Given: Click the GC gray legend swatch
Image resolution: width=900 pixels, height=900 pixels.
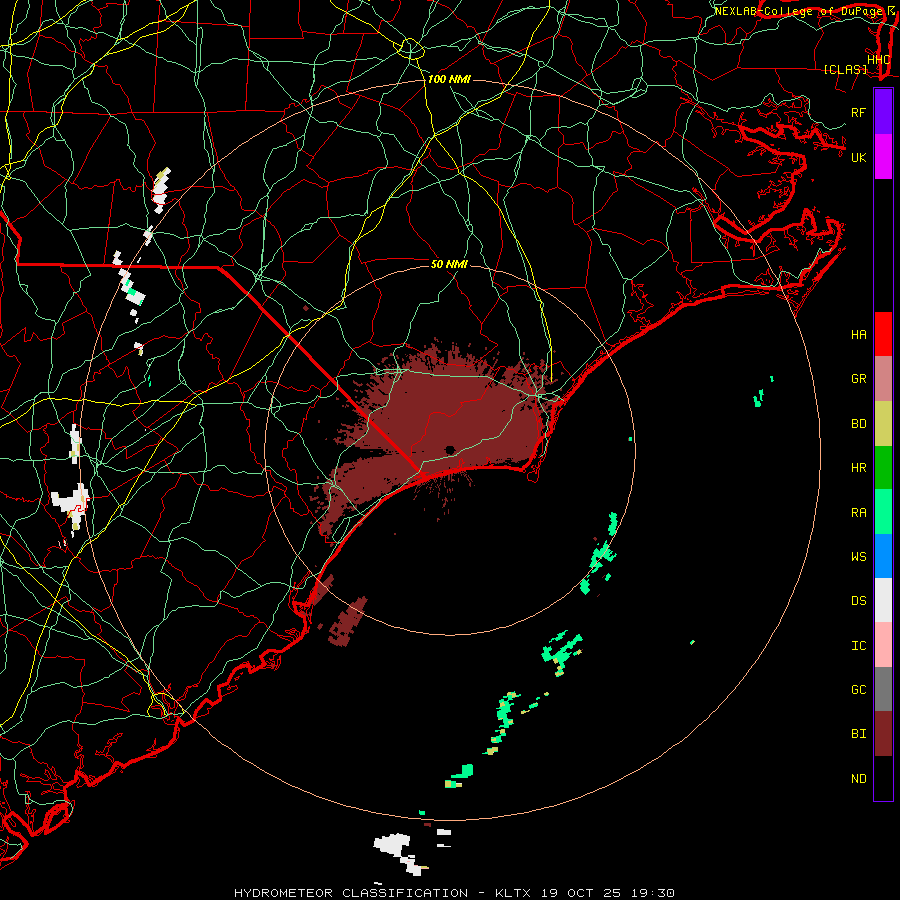Looking at the screenshot, I should click(x=883, y=689).
